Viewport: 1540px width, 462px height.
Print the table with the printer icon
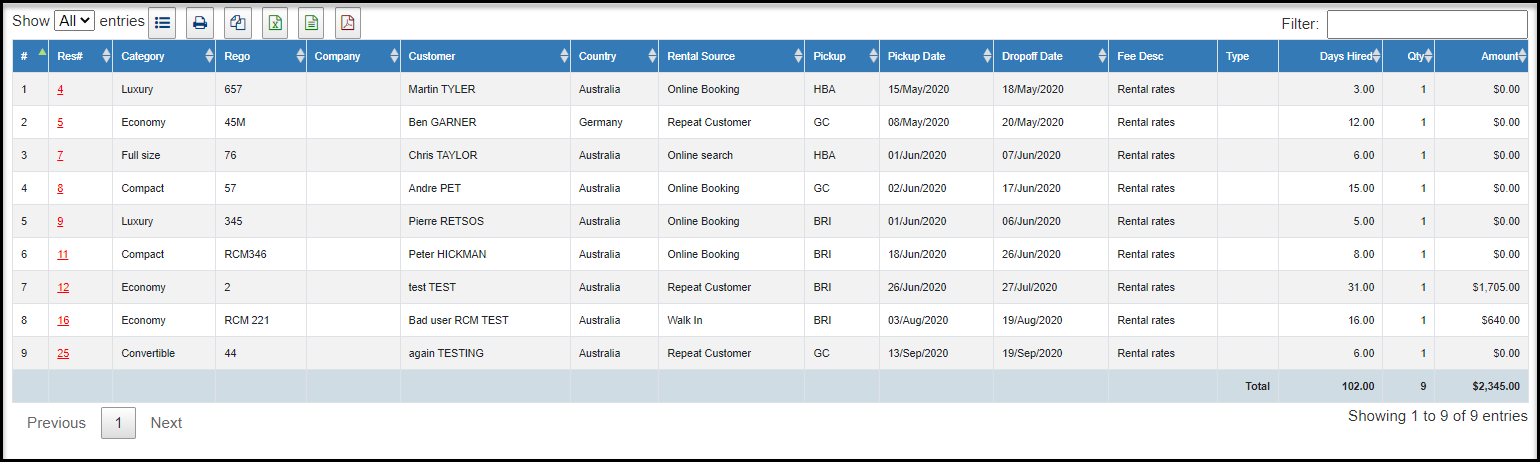click(x=200, y=22)
